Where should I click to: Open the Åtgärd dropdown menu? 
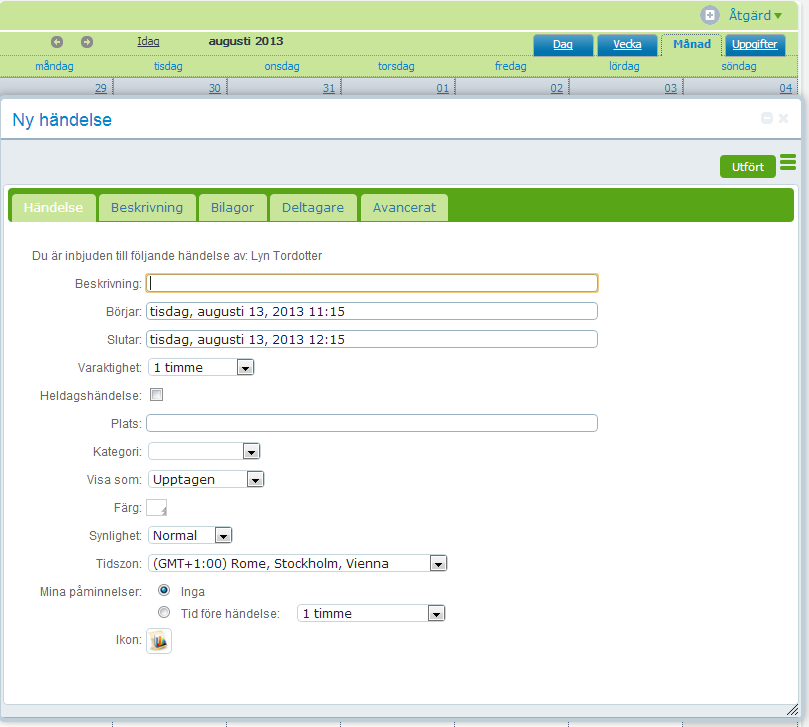pos(755,15)
